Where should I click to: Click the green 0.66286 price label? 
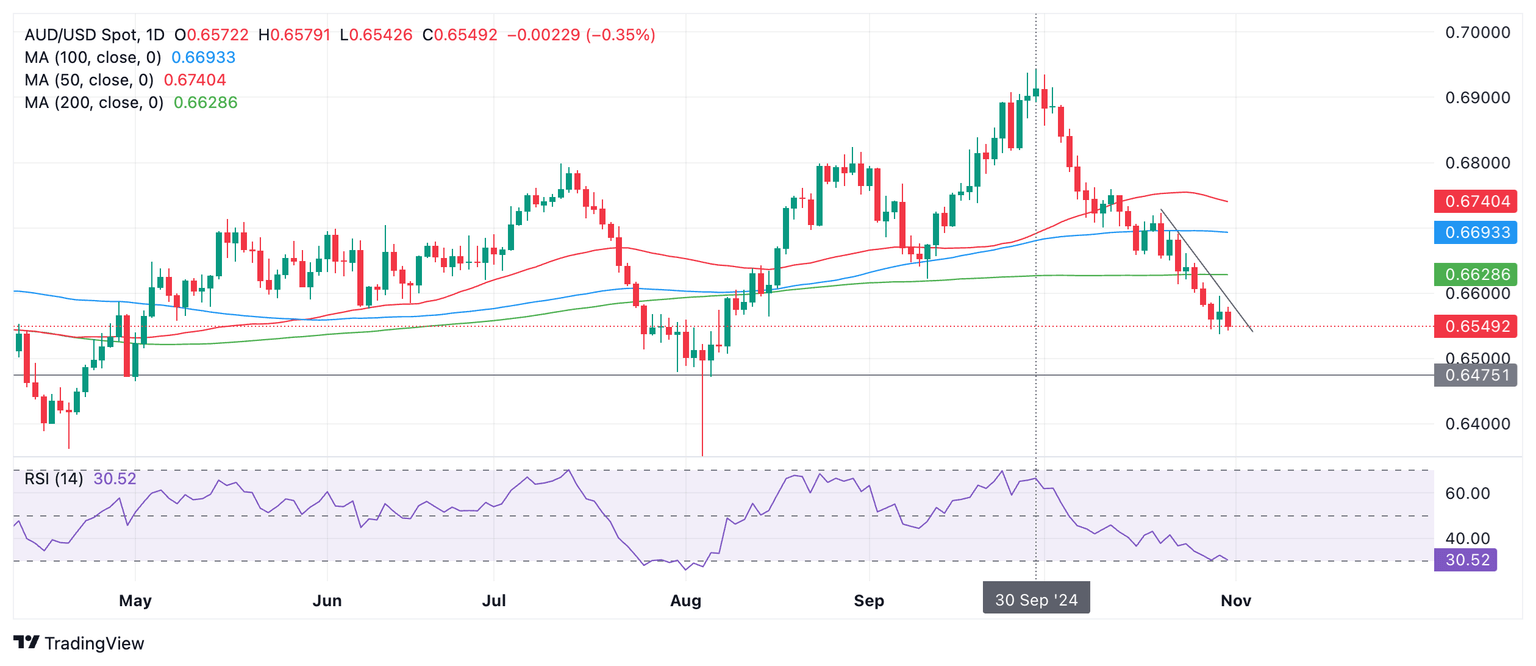(1475, 273)
